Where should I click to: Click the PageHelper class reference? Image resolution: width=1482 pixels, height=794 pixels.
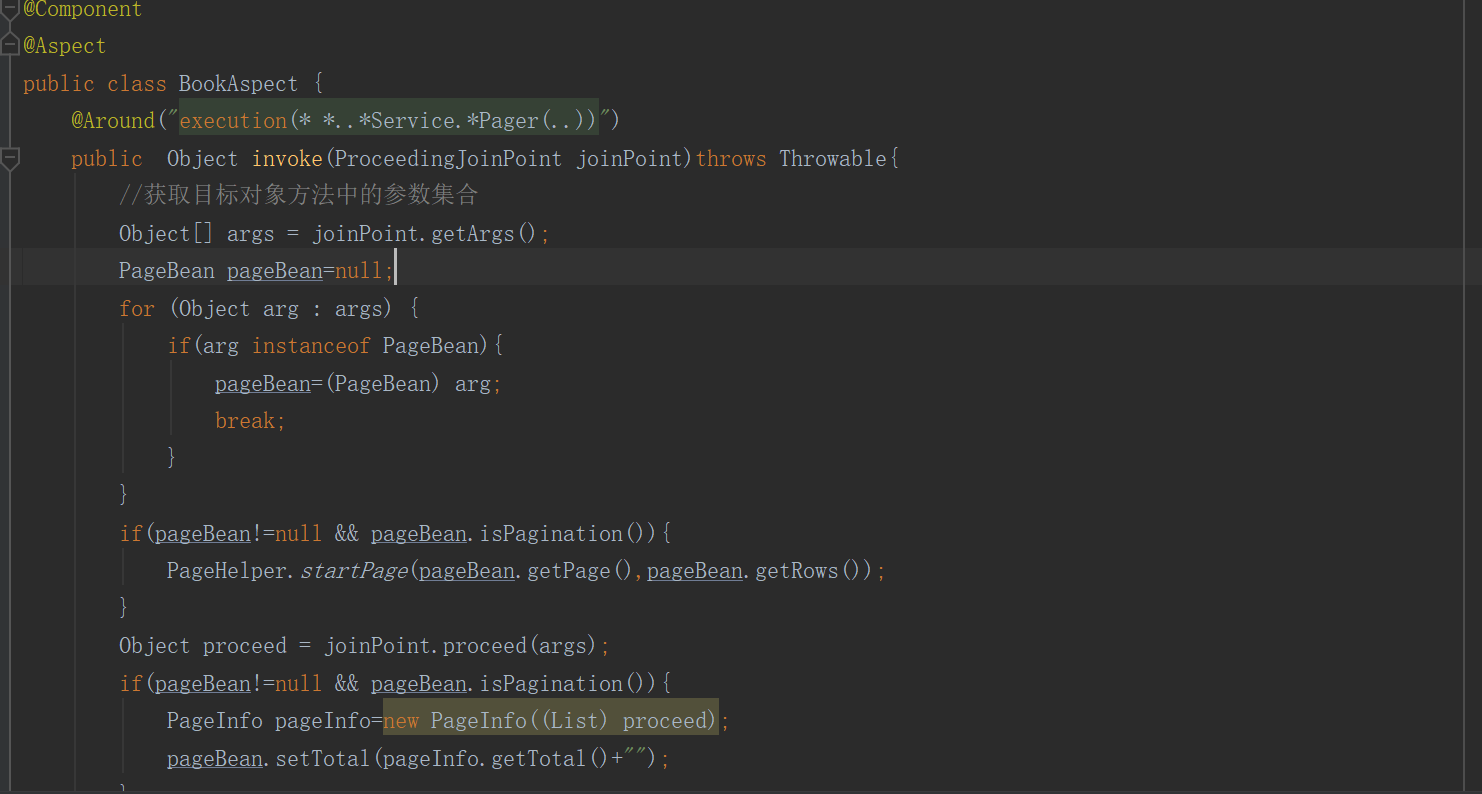click(x=227, y=571)
